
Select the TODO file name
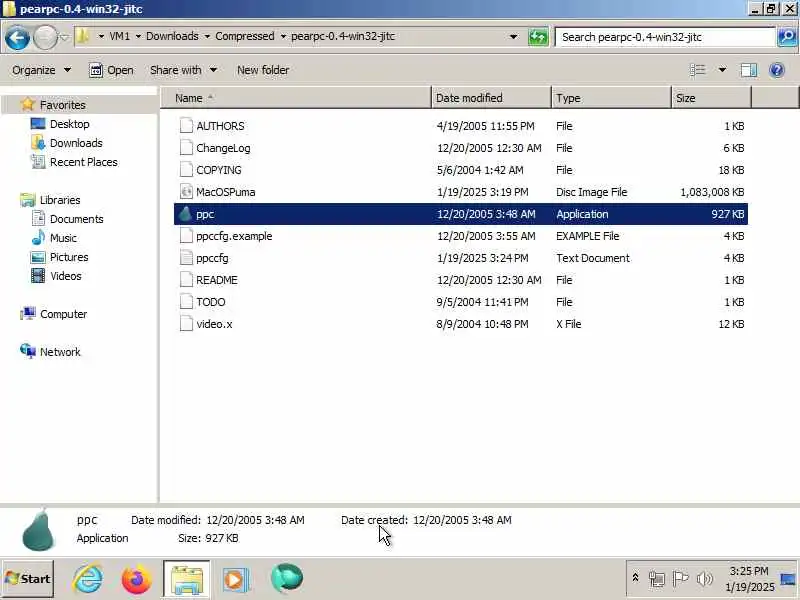pos(211,302)
